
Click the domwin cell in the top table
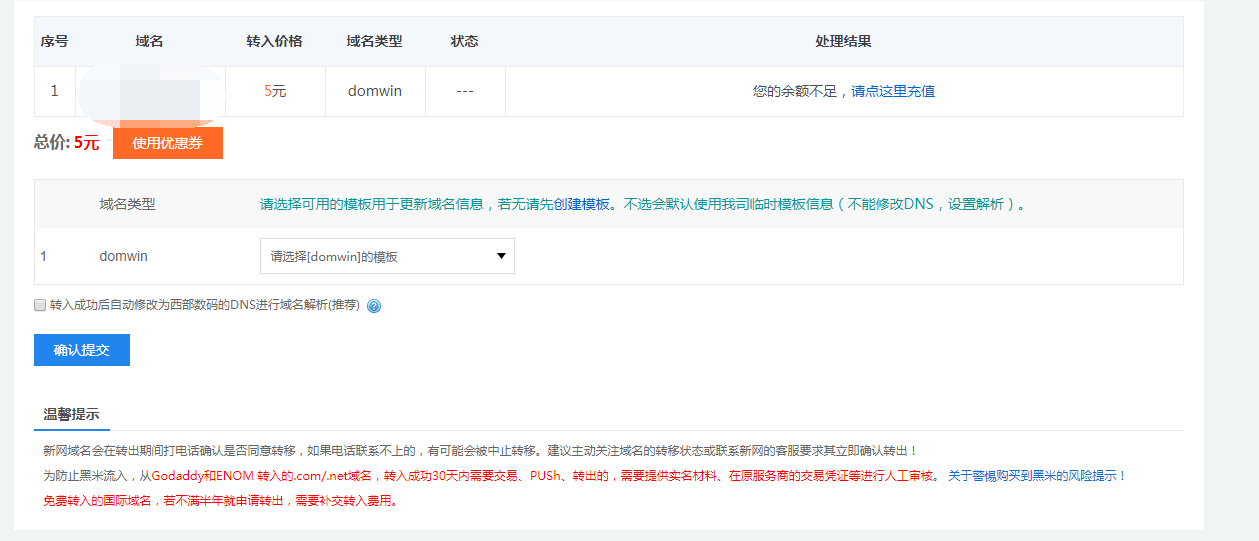(x=375, y=91)
